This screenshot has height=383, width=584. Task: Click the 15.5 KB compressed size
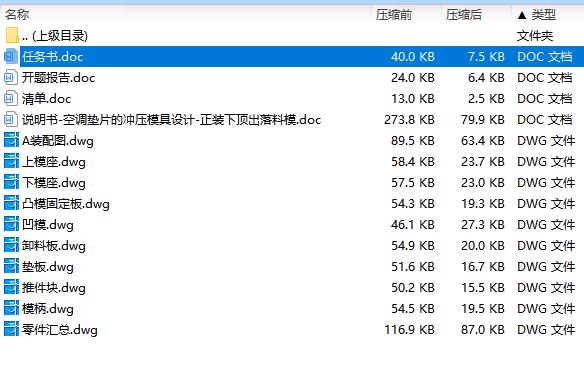[x=483, y=288]
